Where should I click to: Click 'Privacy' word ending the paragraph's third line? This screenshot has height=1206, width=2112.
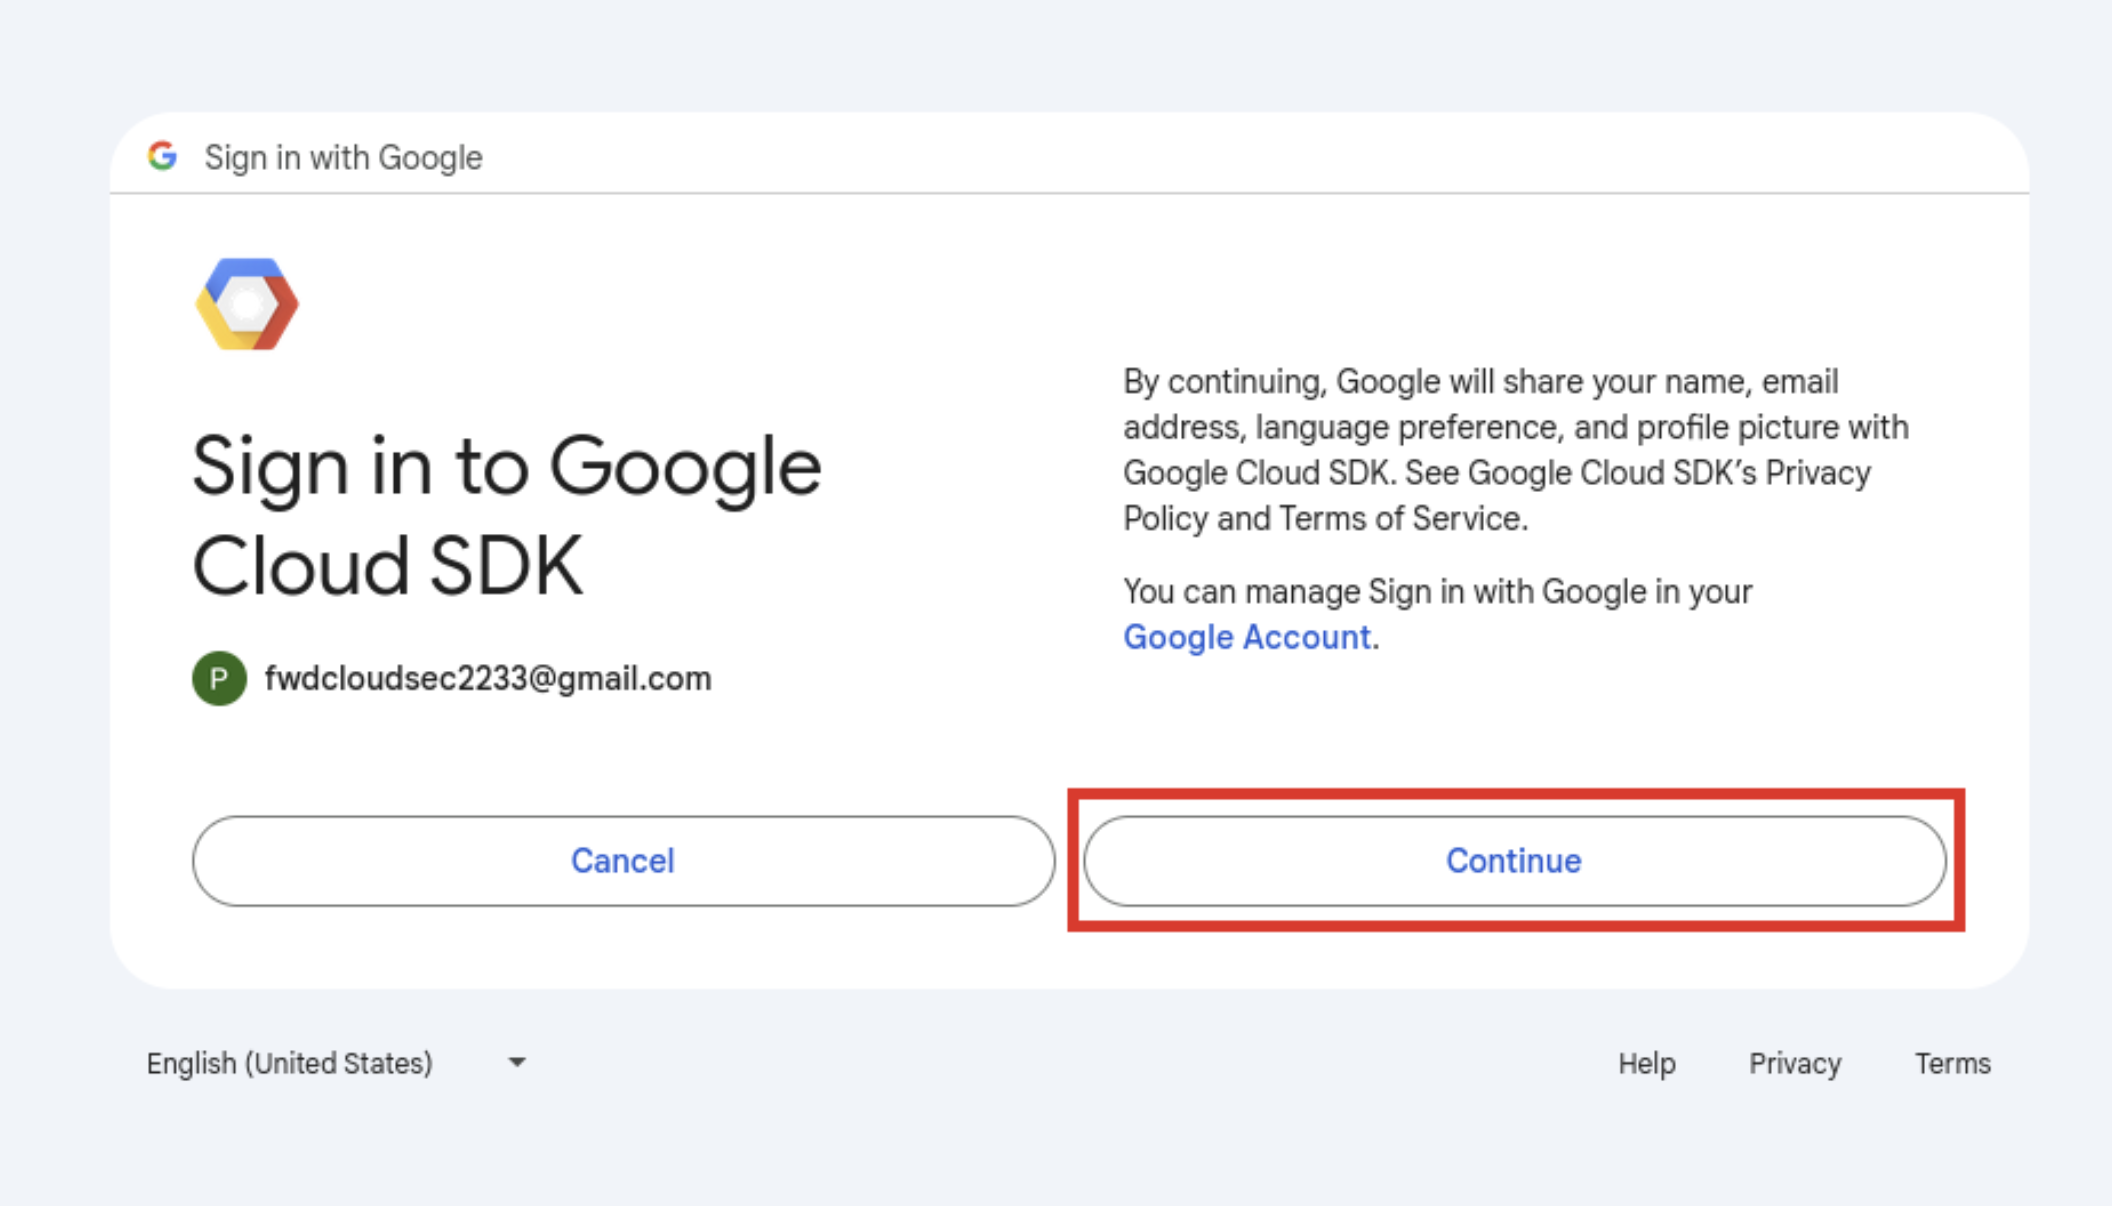(1817, 472)
